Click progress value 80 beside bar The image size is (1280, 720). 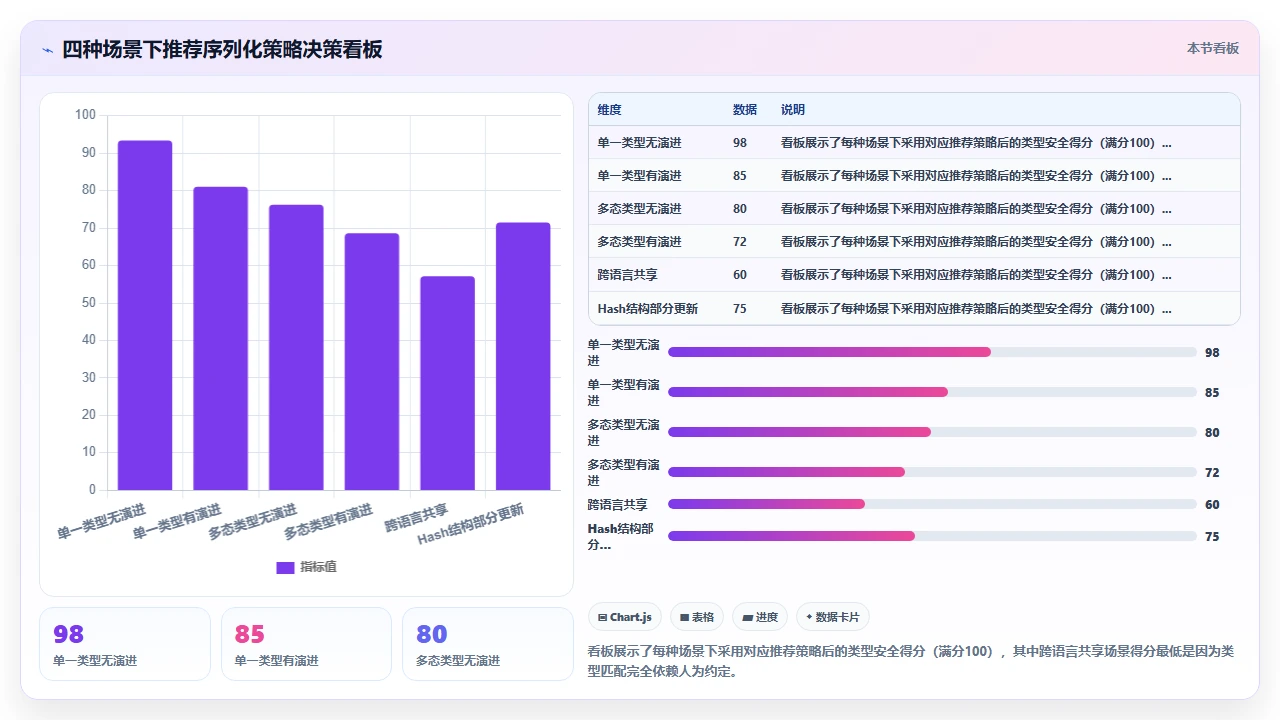pos(1212,433)
